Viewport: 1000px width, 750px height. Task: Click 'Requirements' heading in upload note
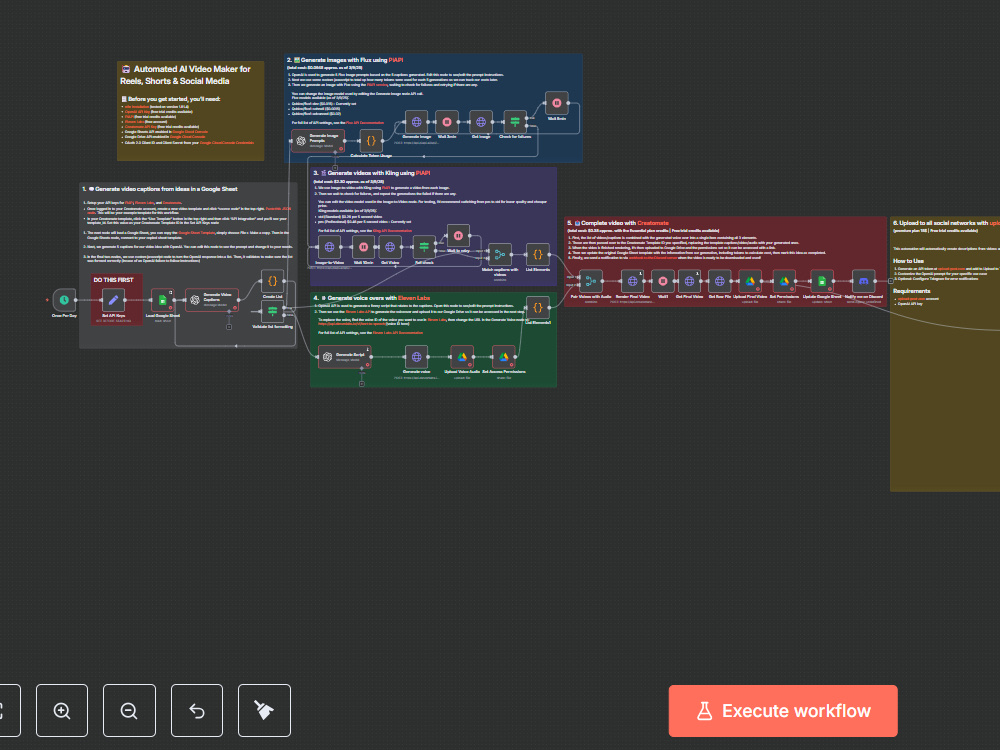click(911, 291)
